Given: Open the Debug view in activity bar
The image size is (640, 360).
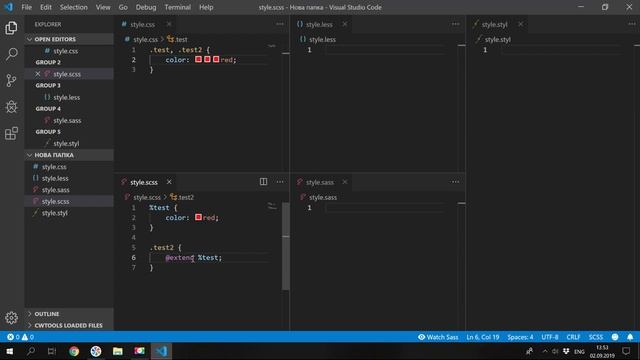Looking at the screenshot, I should (11, 107).
